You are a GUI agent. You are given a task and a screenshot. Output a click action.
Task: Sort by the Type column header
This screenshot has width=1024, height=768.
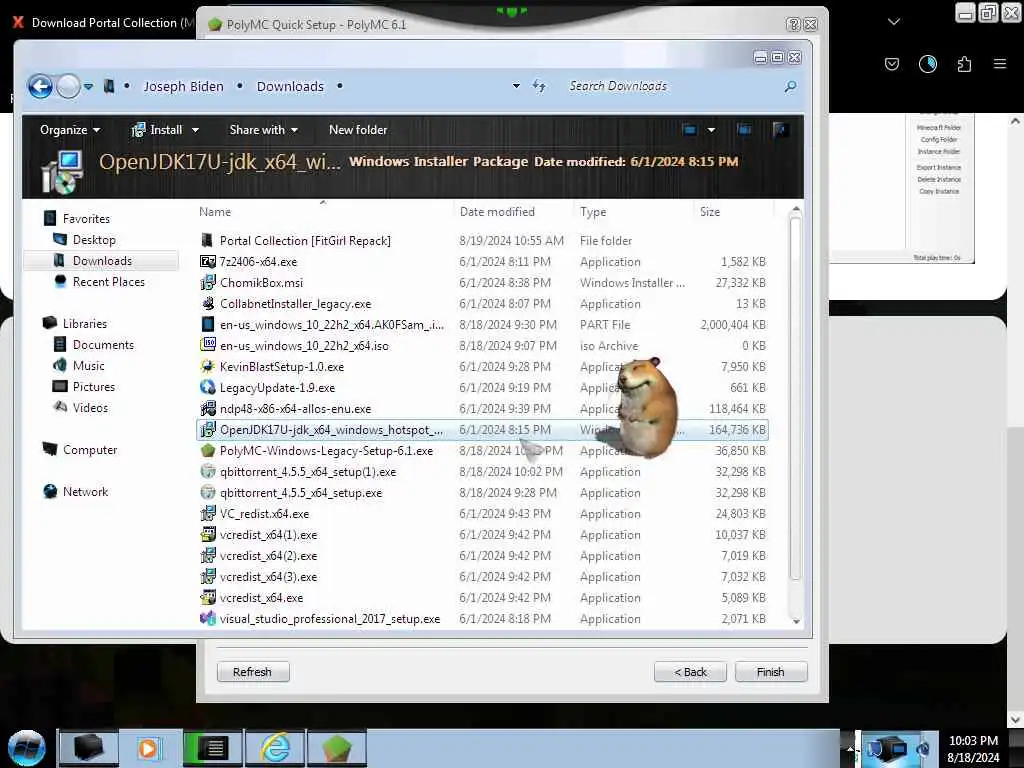(593, 212)
